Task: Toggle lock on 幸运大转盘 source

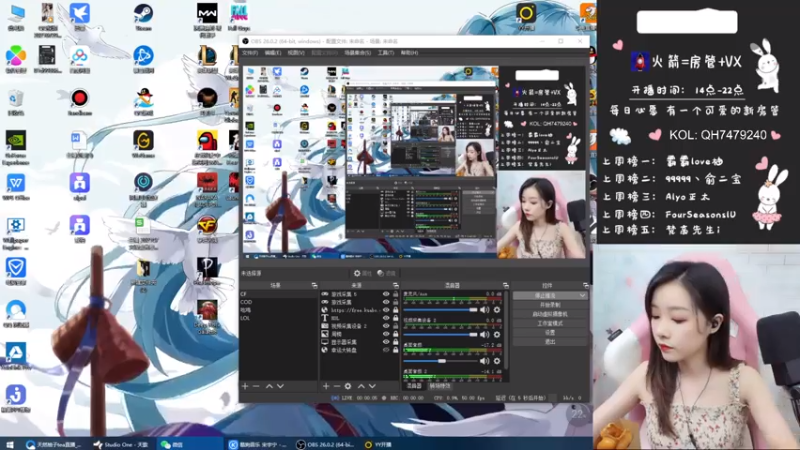Action: 395,350
